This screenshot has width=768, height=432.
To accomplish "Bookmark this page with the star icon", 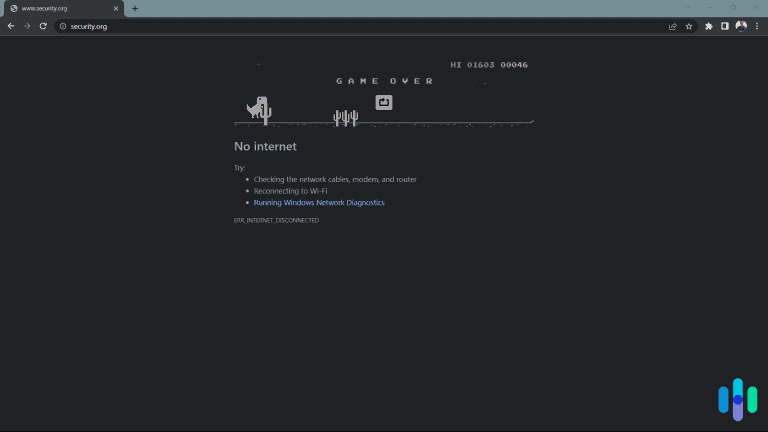I will [689, 26].
